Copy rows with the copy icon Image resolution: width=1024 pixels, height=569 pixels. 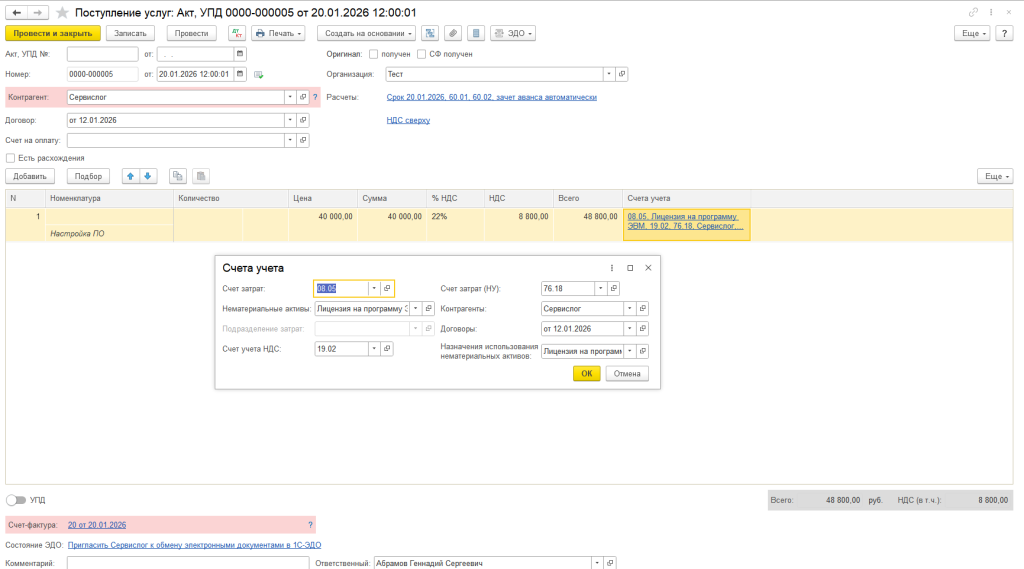point(178,176)
